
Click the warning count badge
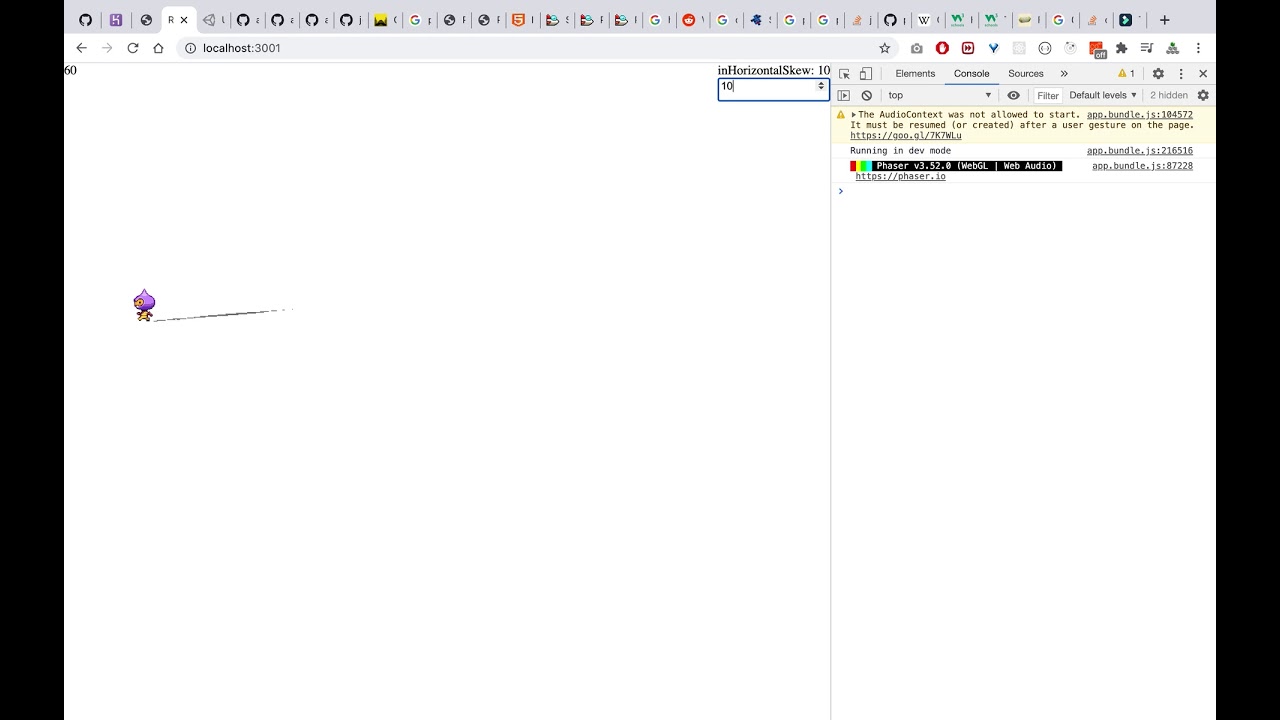[1126, 74]
